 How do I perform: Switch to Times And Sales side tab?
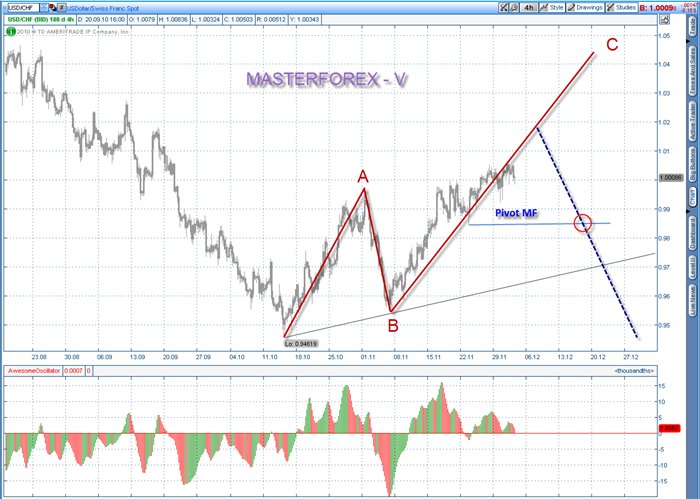point(693,71)
